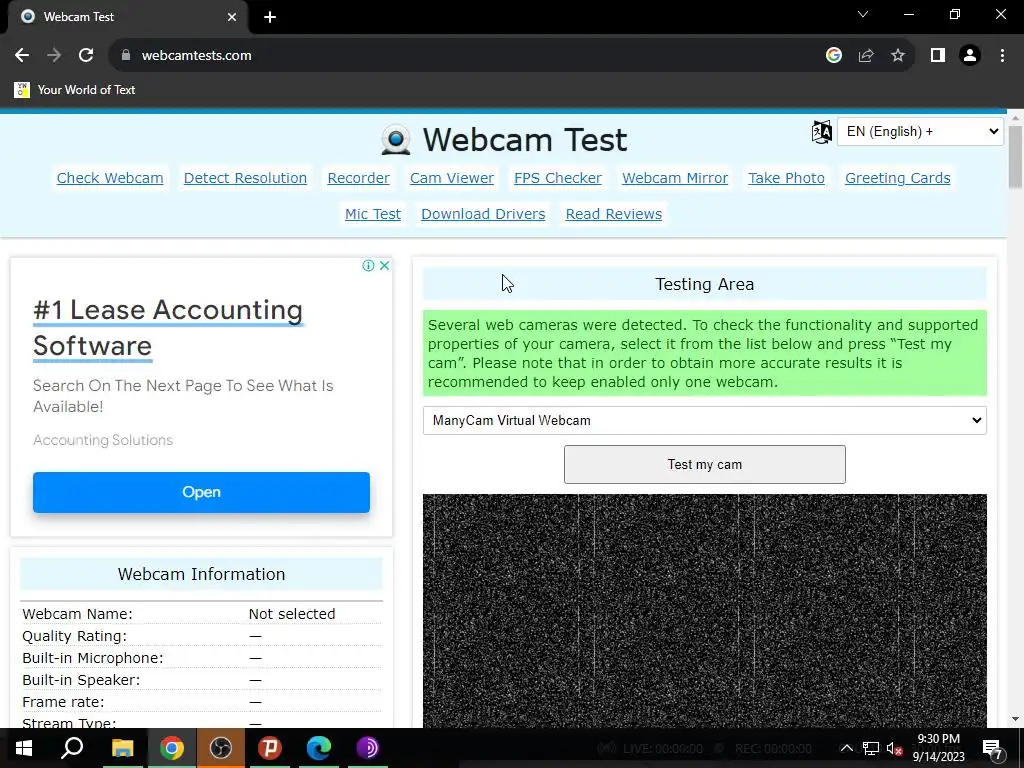
Task: Open the Check Webcam link
Action: click(x=110, y=178)
